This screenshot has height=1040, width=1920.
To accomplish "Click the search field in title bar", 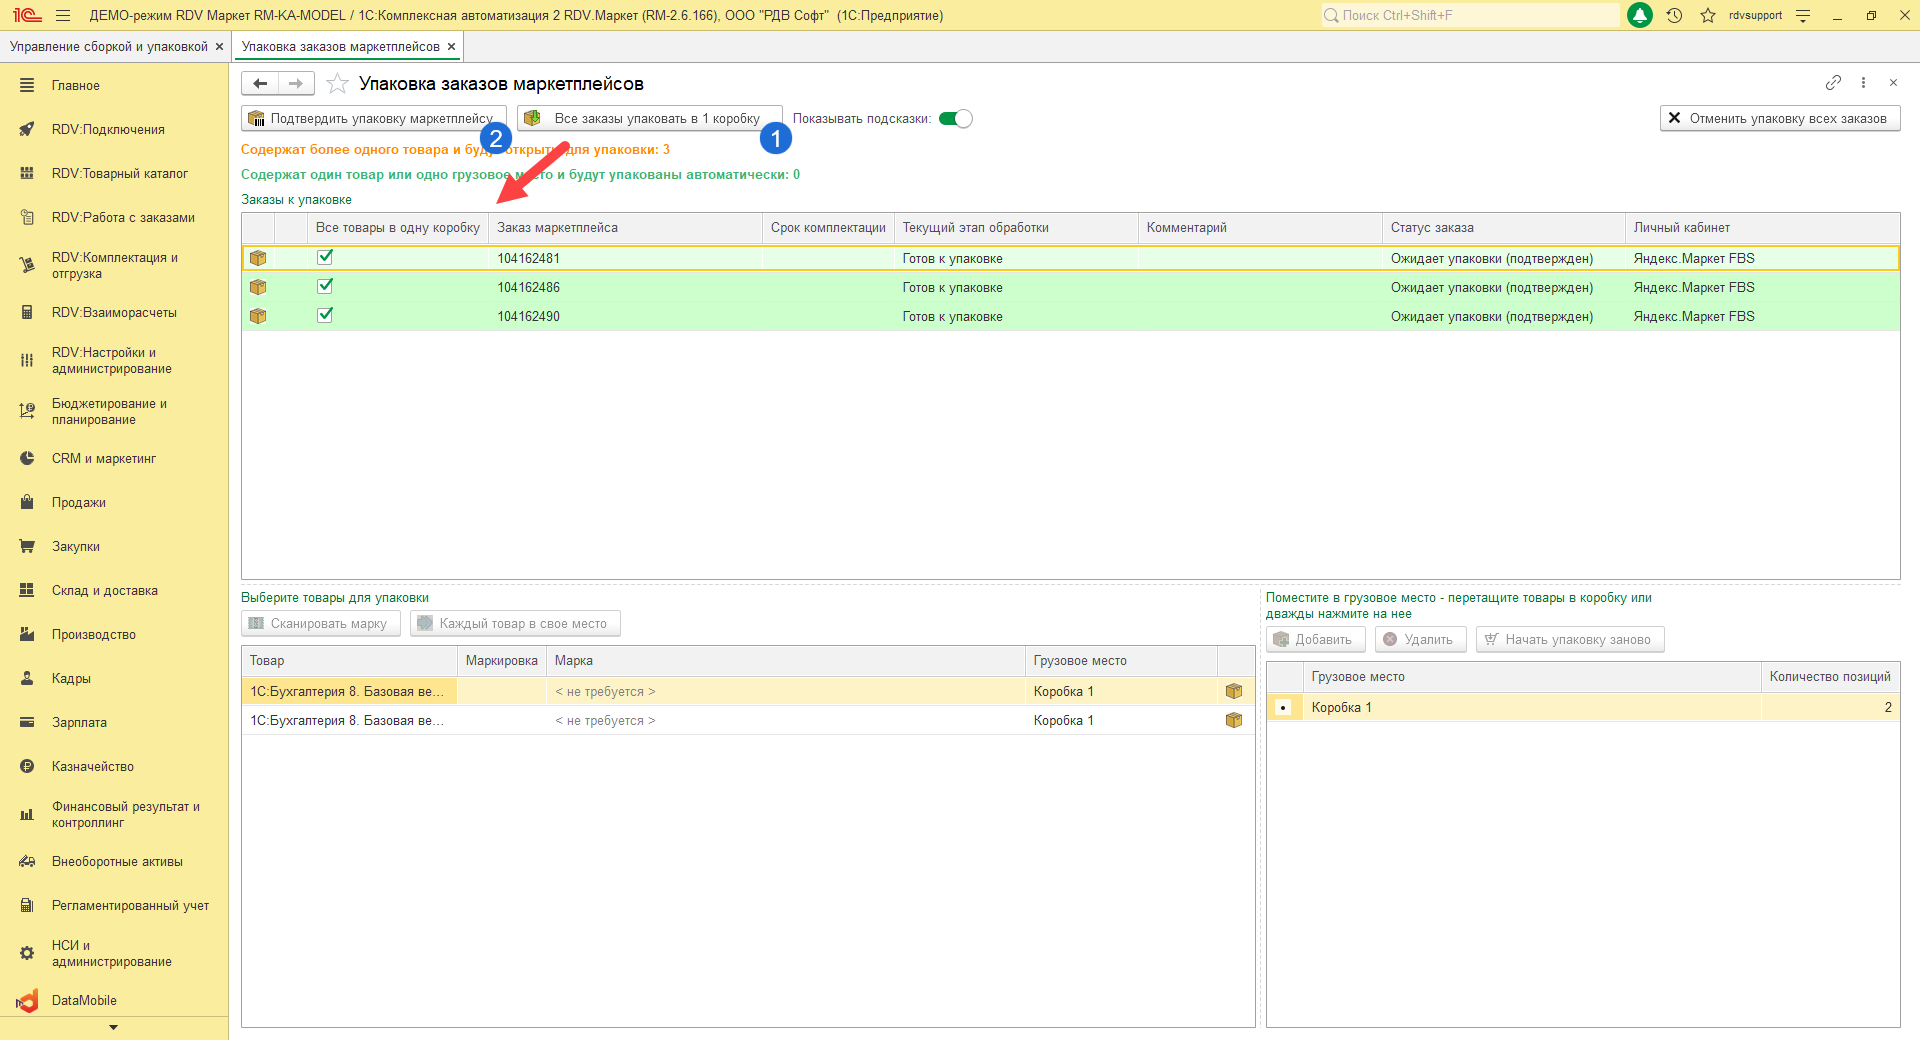I will pyautogui.click(x=1470, y=15).
